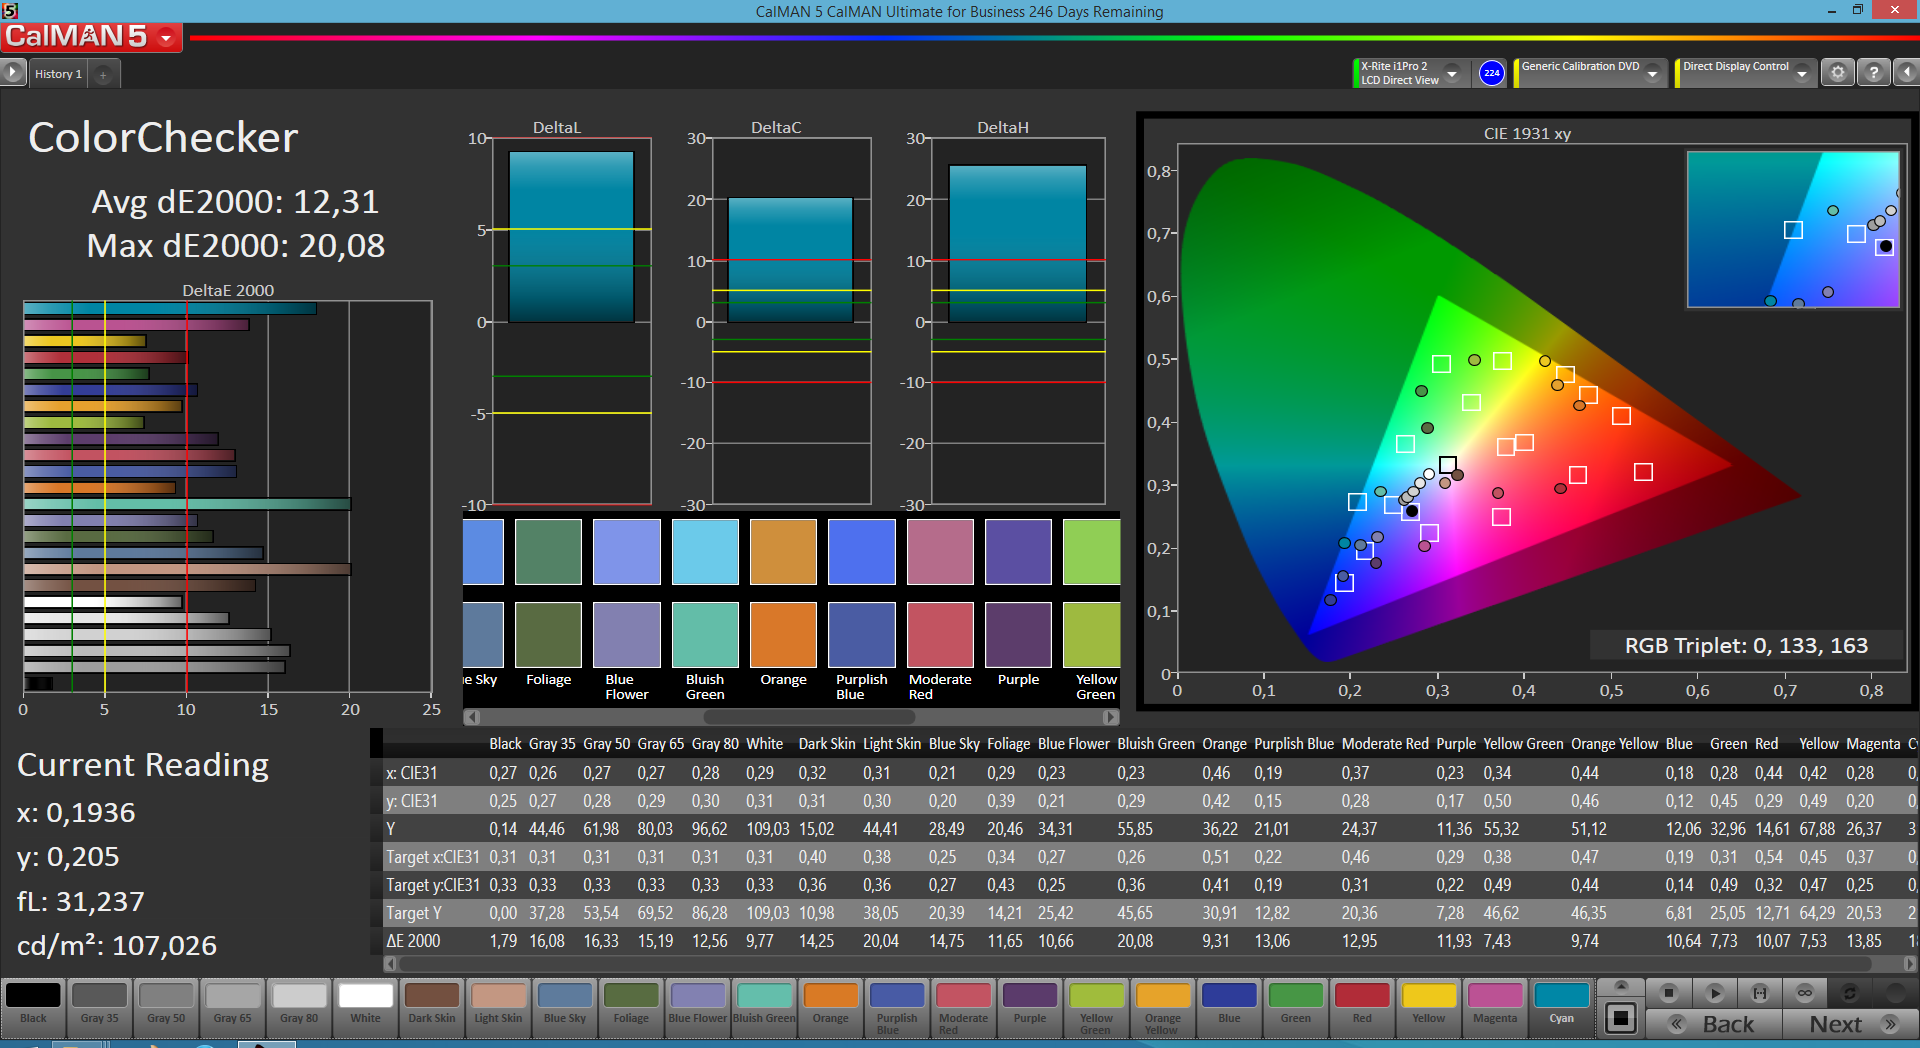The height and width of the screenshot is (1048, 1920).
Task: Click the continuous read infinity icon
Action: point(1804,993)
